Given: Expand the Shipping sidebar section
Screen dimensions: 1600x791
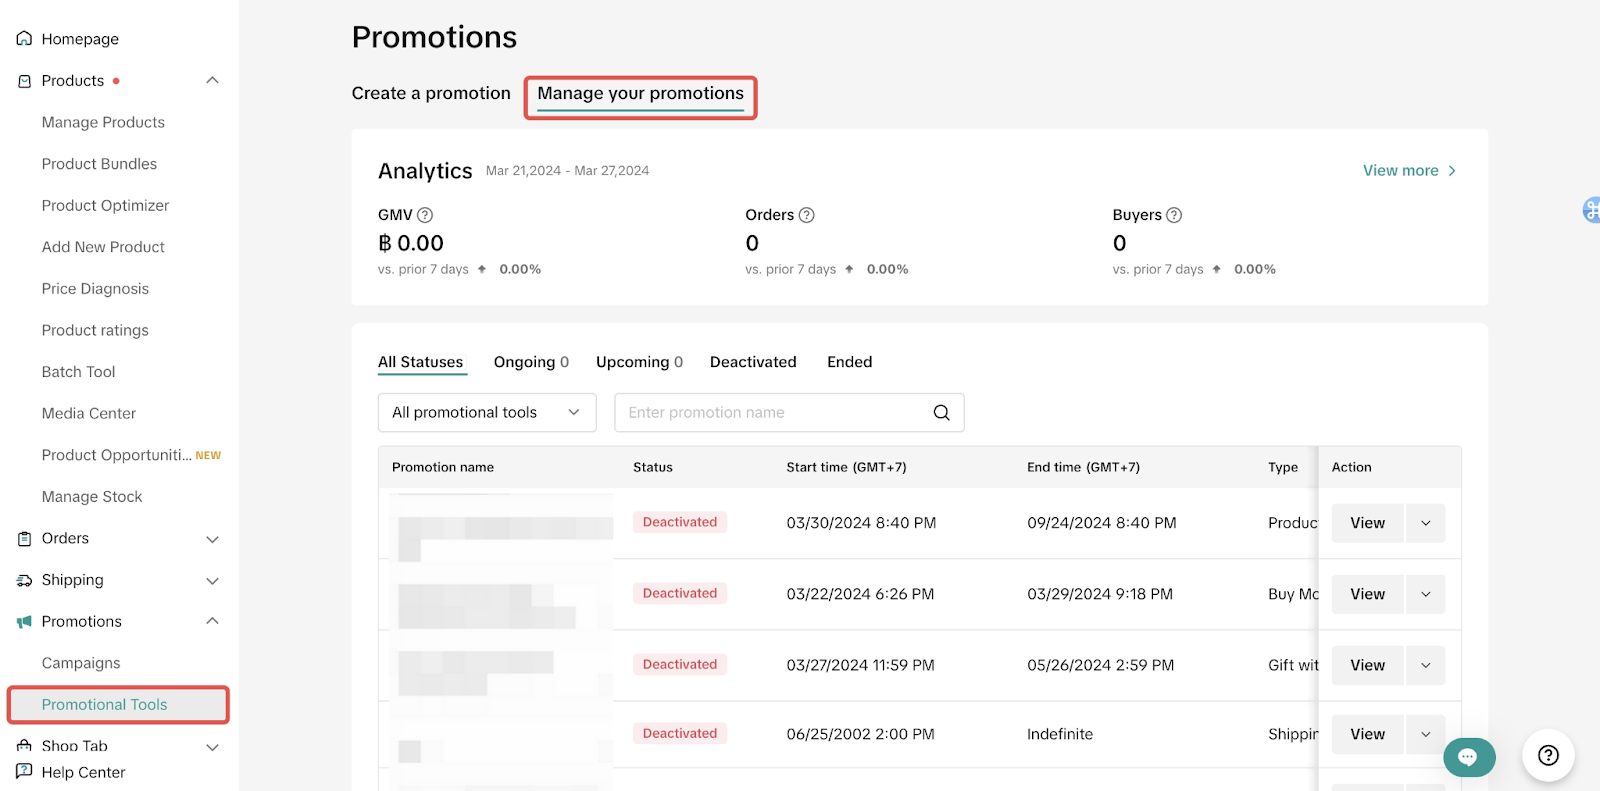Looking at the screenshot, I should (x=212, y=581).
